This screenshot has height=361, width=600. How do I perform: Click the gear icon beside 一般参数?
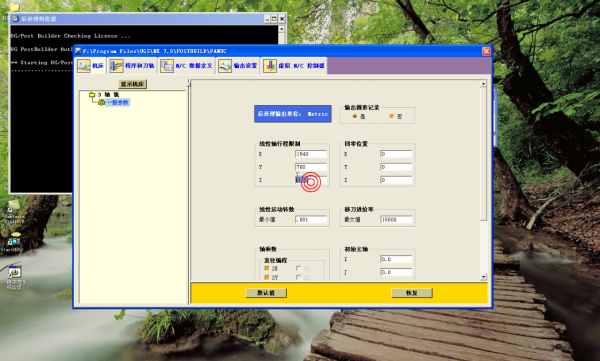coord(101,102)
